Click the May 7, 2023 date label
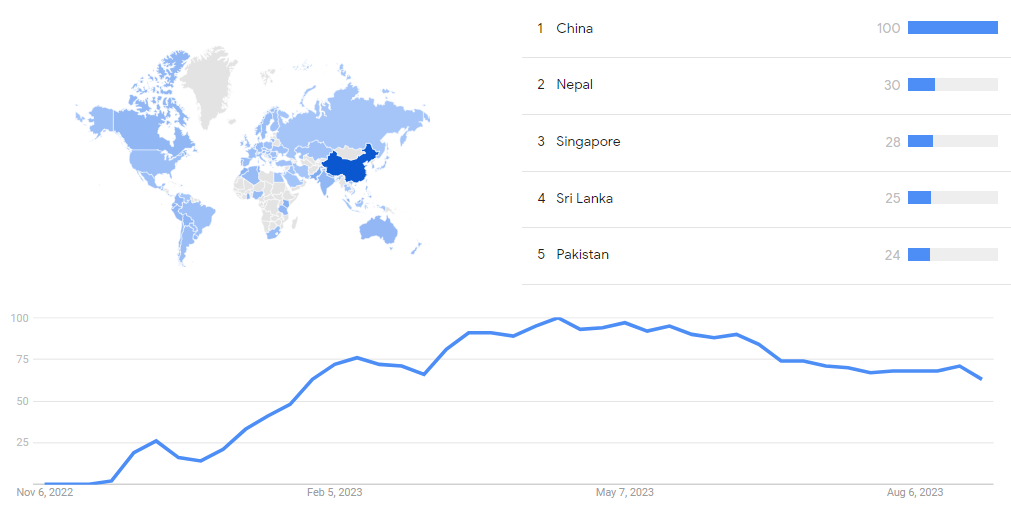The width and height of the screenshot is (1011, 514). tap(625, 492)
